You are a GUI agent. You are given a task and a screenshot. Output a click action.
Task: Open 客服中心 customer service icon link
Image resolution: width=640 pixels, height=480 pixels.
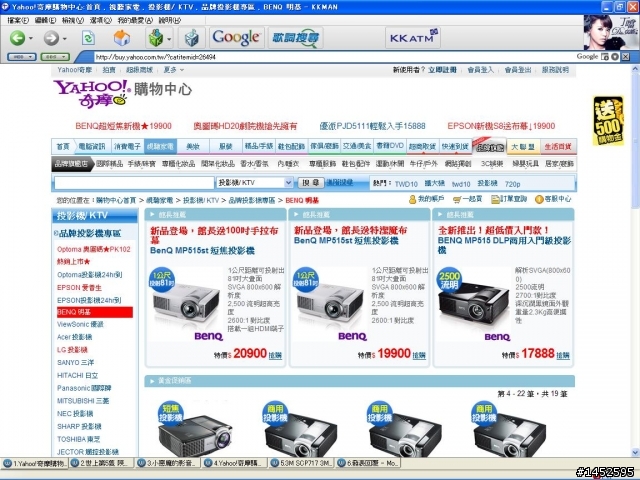553,199
